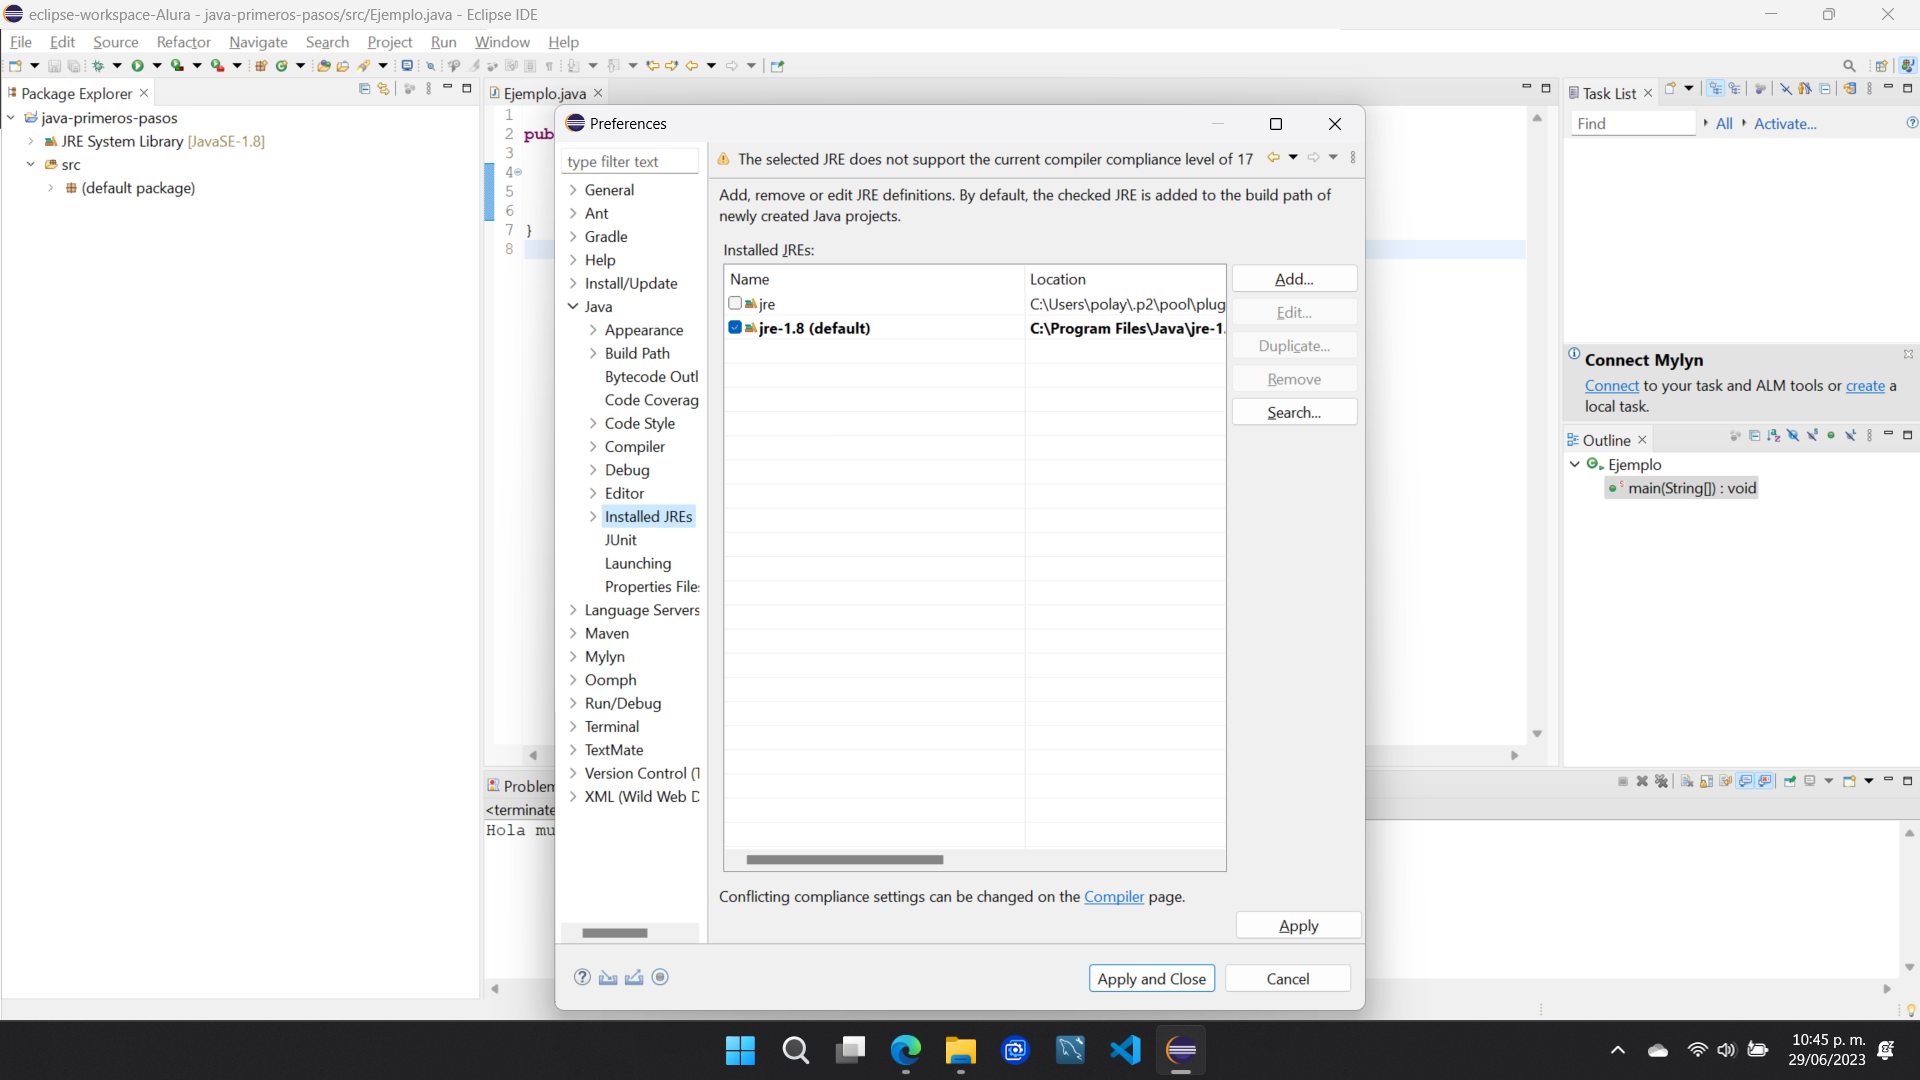Open the Window menu

pyautogui.click(x=502, y=42)
